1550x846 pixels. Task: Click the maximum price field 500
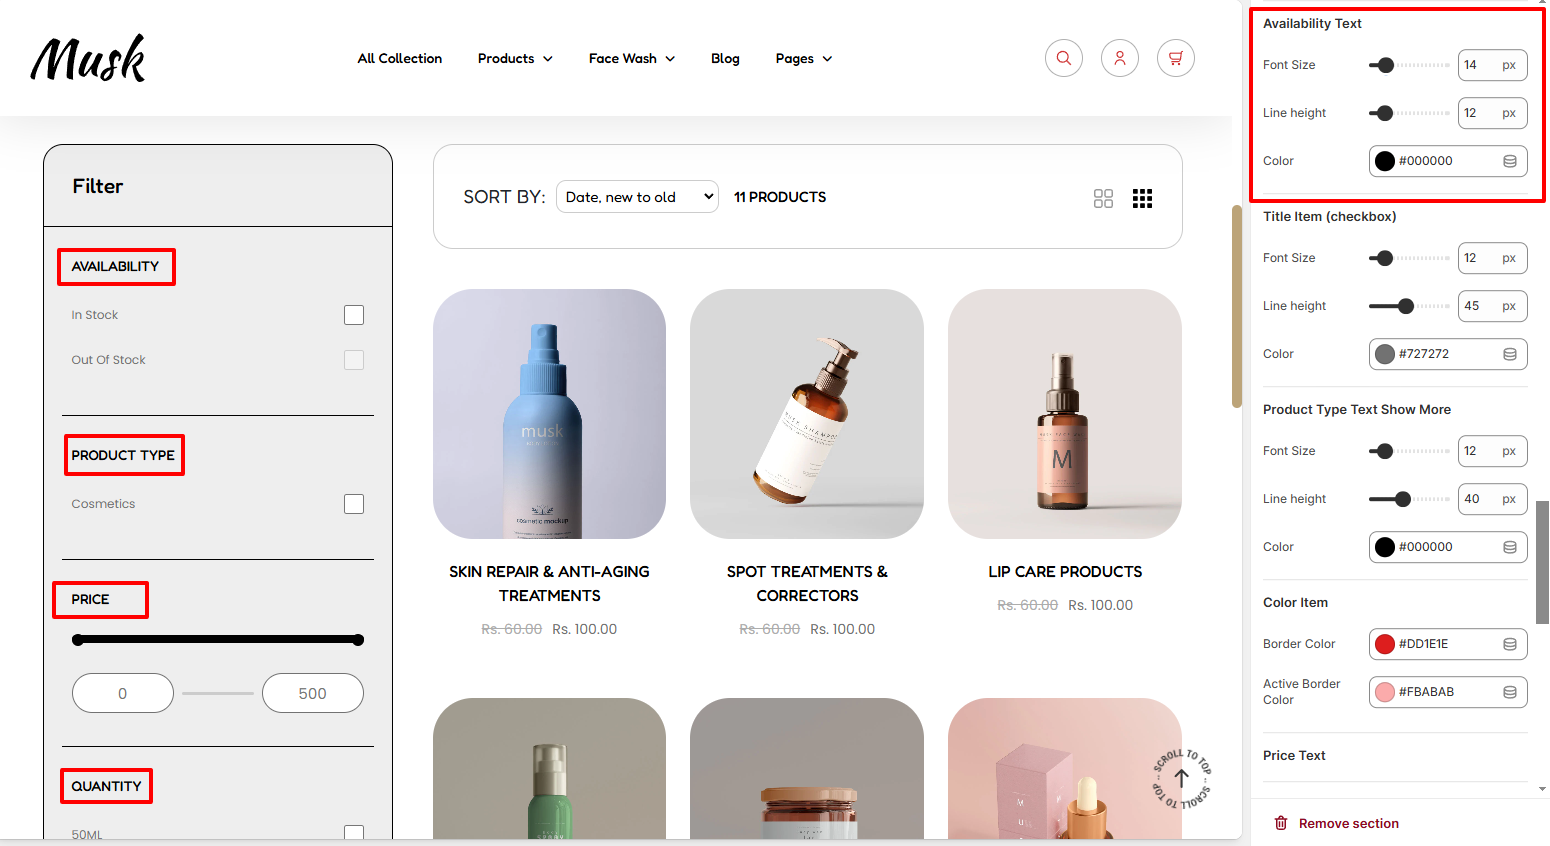pos(312,693)
